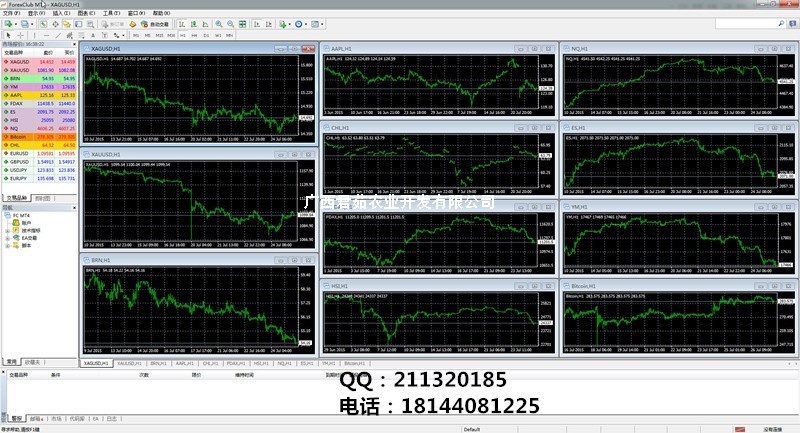Toggle the chart shift icon

point(268,24)
